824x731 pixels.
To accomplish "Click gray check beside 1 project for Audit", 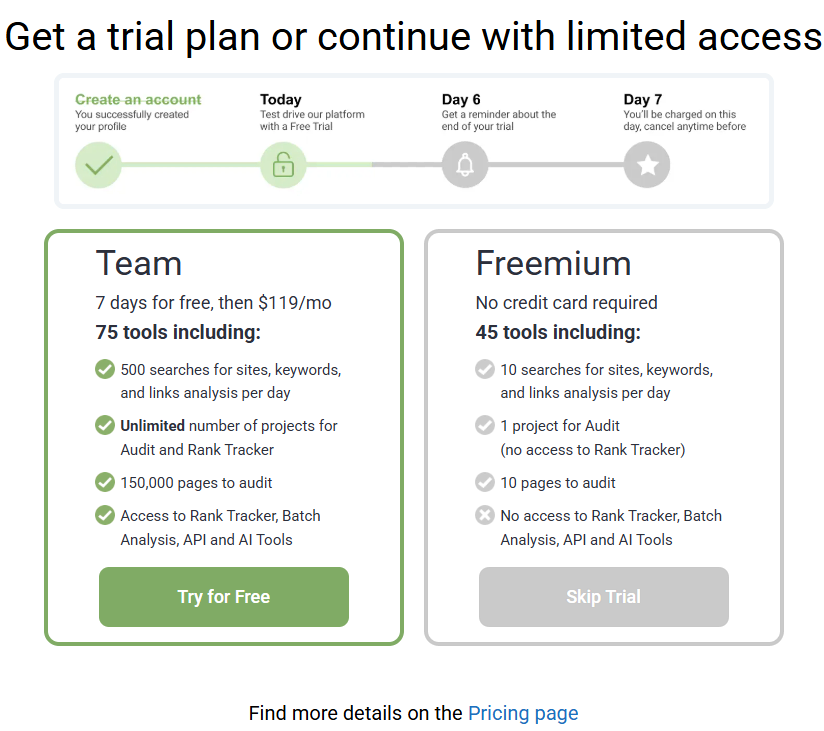I will point(485,425).
